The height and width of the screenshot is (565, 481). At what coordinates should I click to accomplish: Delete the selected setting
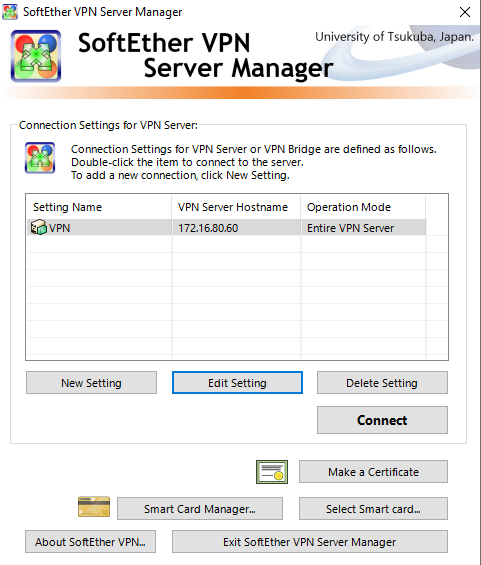tap(382, 383)
